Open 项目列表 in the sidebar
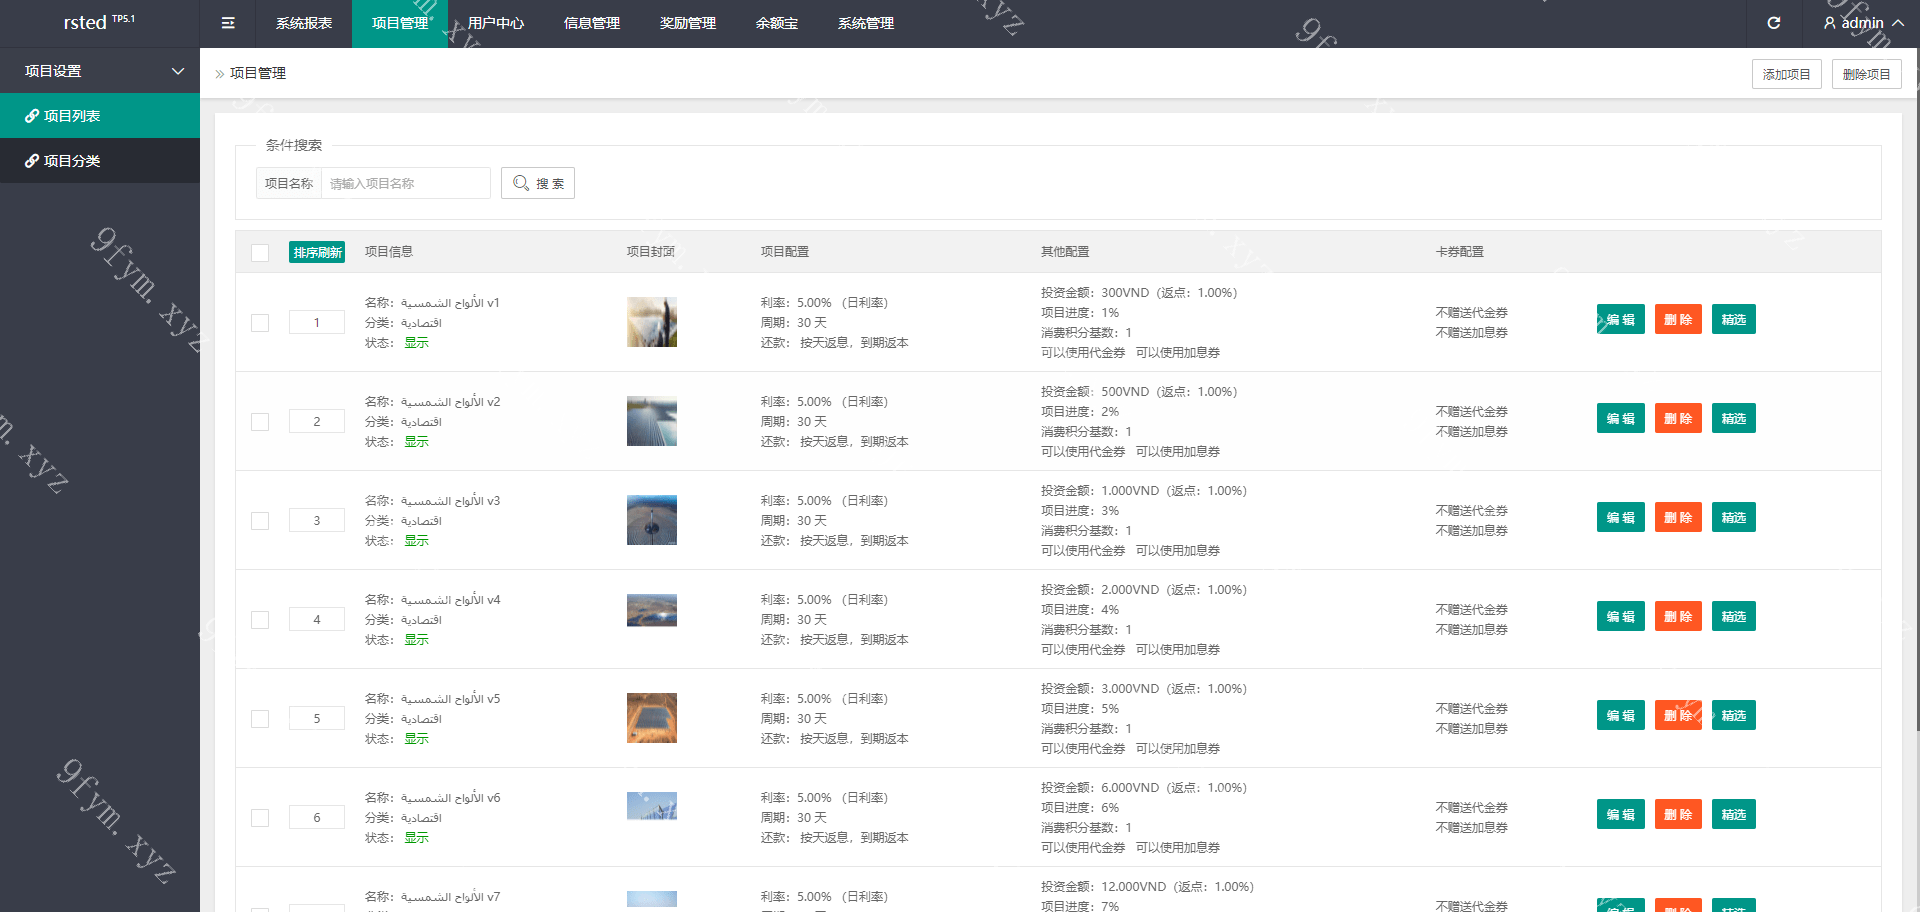This screenshot has height=912, width=1920. tap(100, 116)
